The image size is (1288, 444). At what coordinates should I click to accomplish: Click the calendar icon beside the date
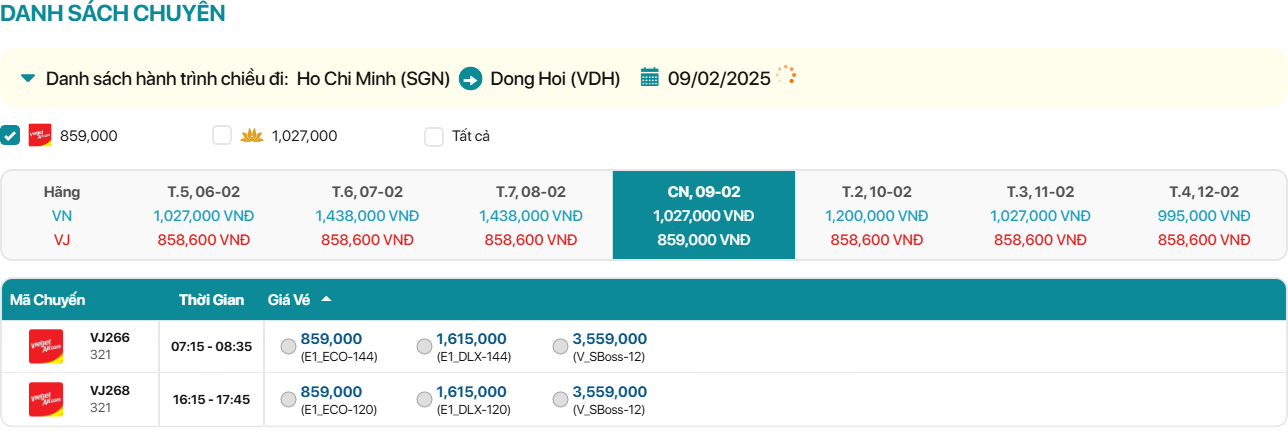[x=649, y=77]
